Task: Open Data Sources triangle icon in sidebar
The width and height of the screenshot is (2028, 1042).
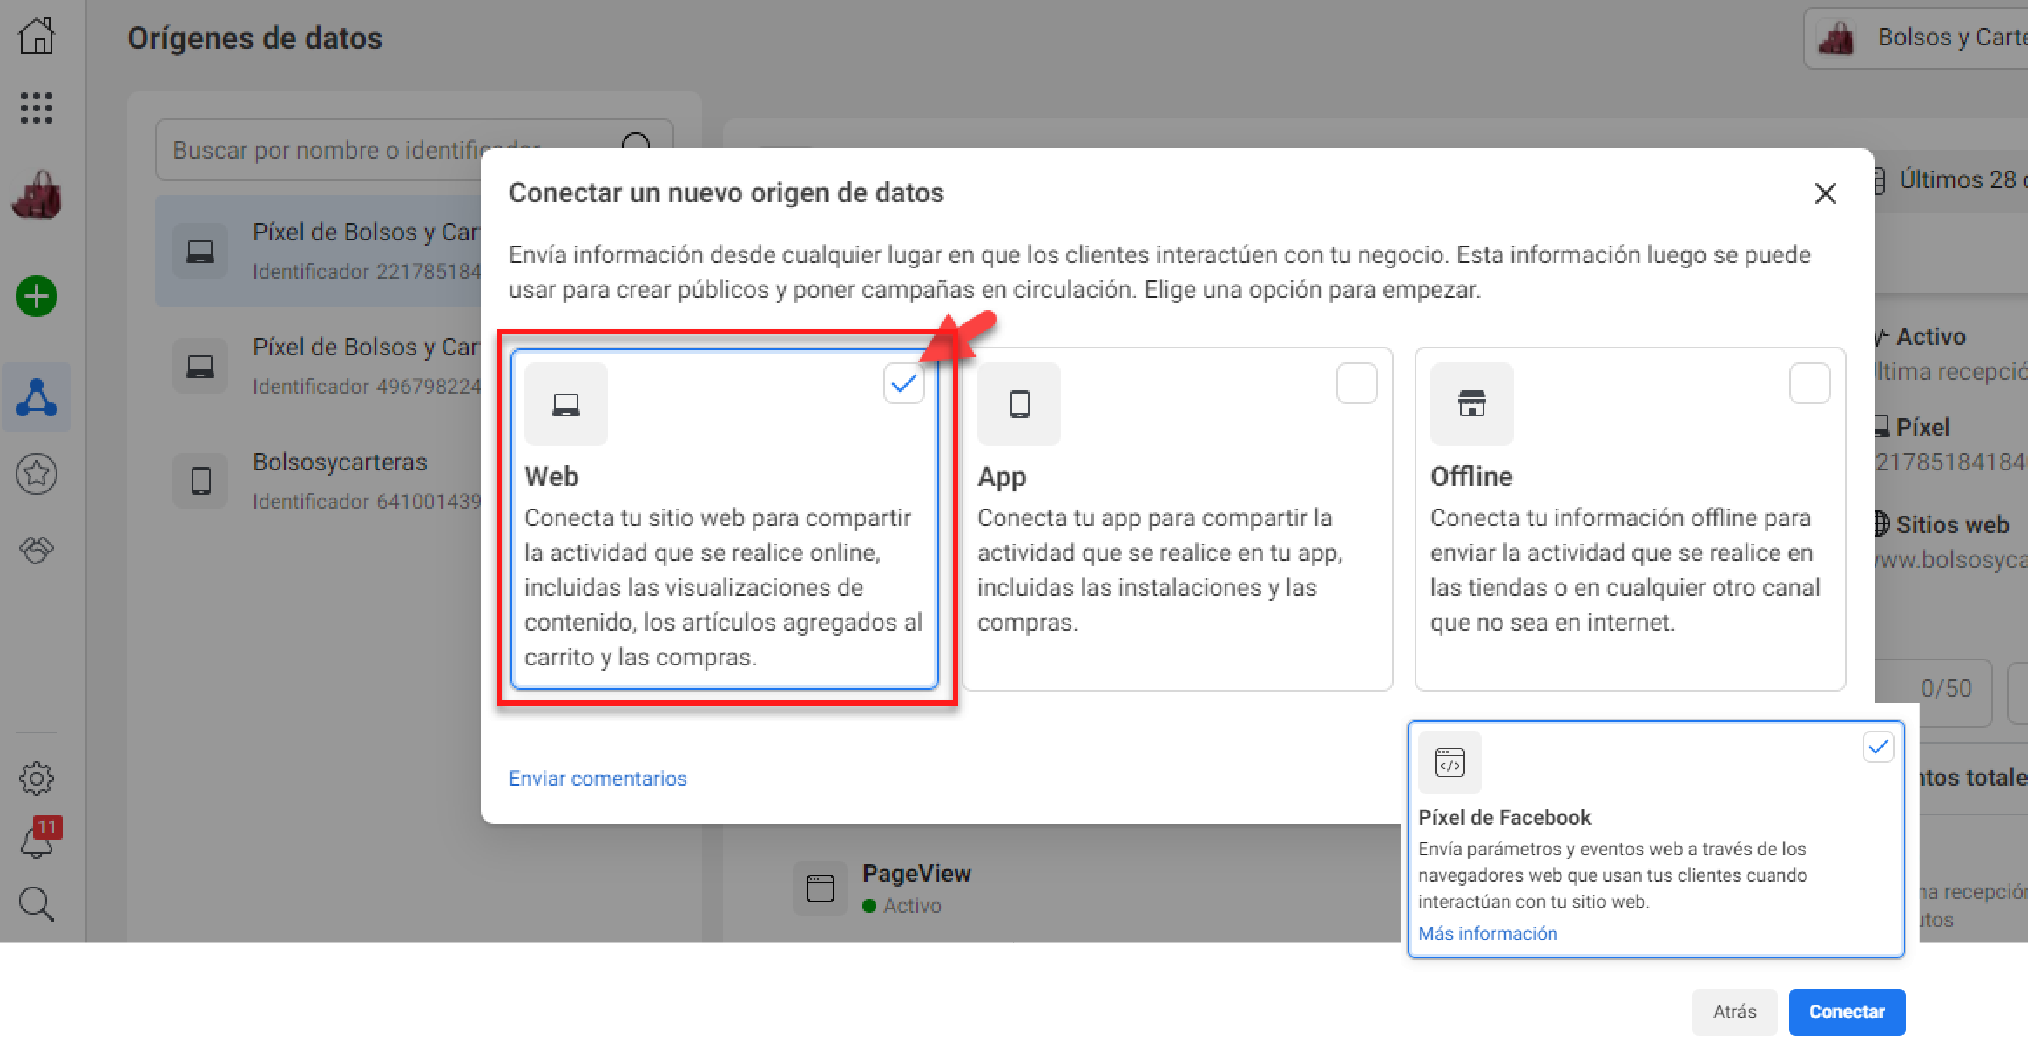Action: coord(37,397)
